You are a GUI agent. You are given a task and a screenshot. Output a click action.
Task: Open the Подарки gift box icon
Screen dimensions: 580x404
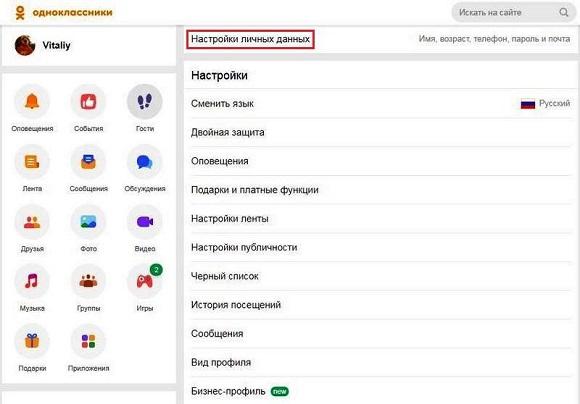tap(32, 341)
